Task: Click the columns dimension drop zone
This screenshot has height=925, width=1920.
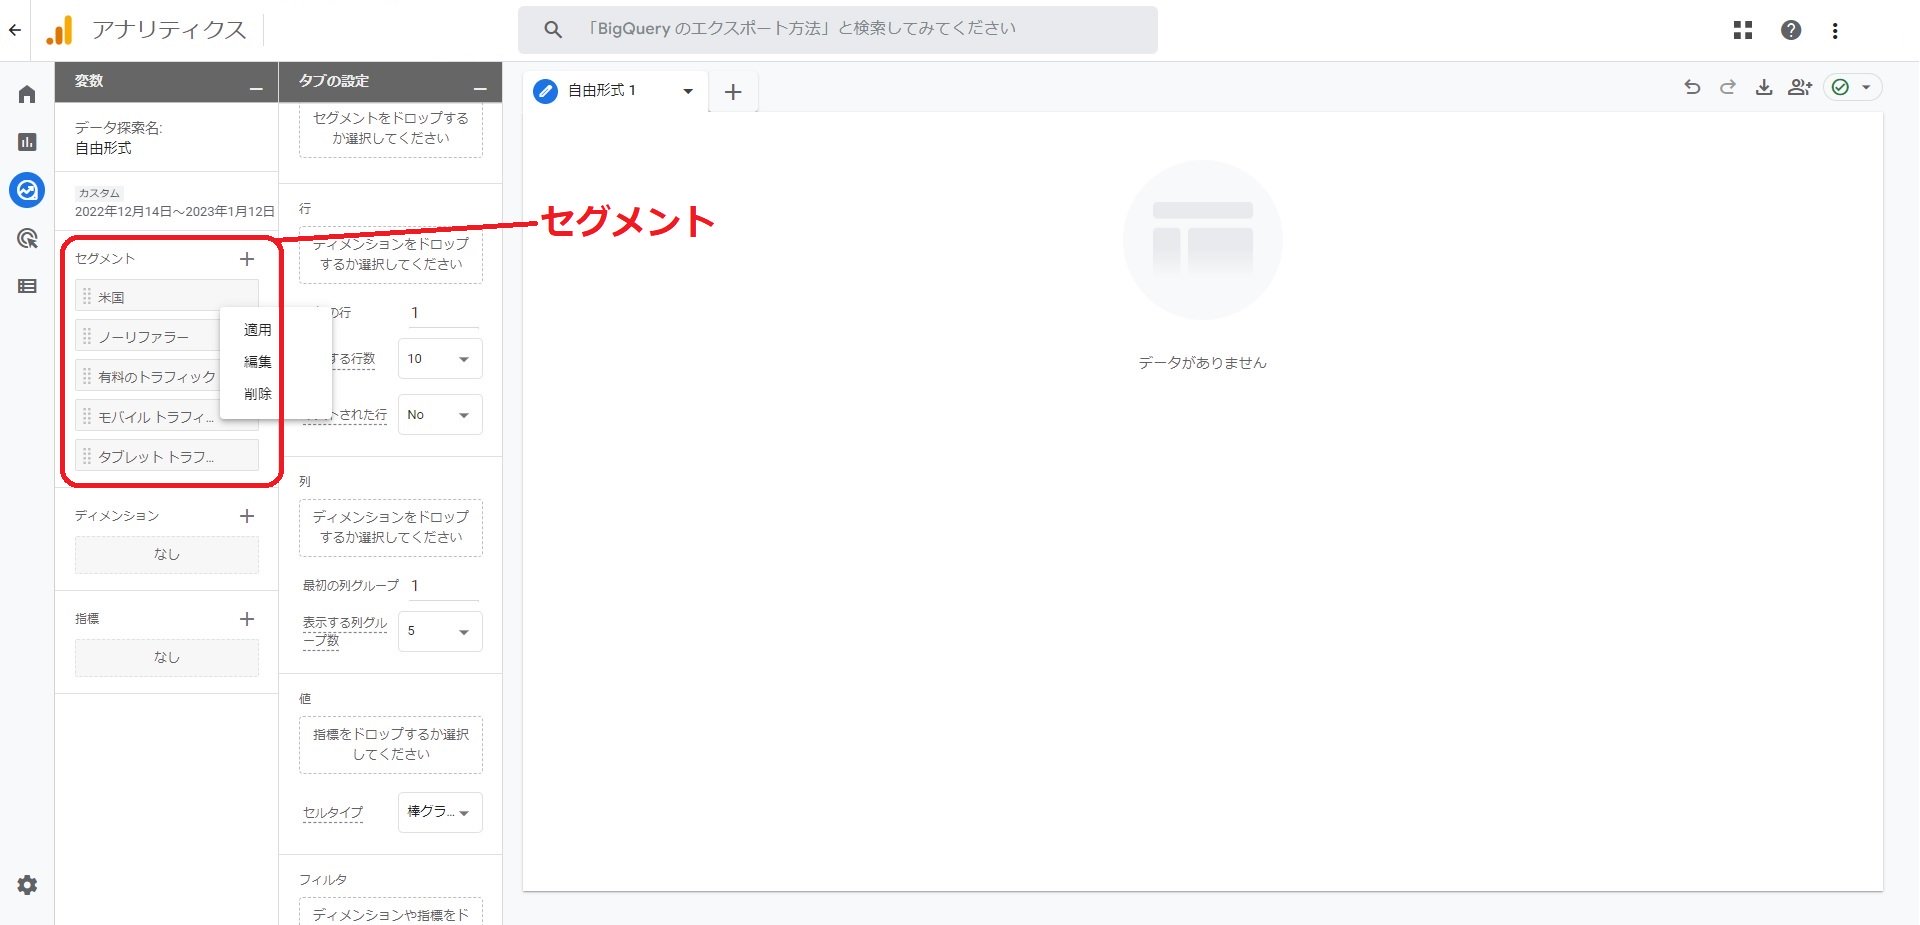Action: click(x=390, y=527)
